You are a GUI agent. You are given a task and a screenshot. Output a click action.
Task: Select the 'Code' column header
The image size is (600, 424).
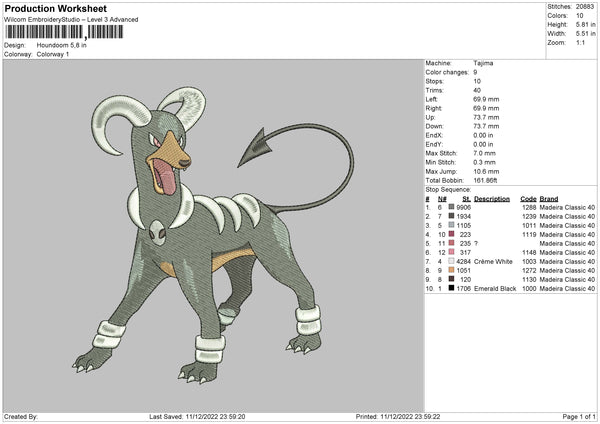(x=528, y=199)
